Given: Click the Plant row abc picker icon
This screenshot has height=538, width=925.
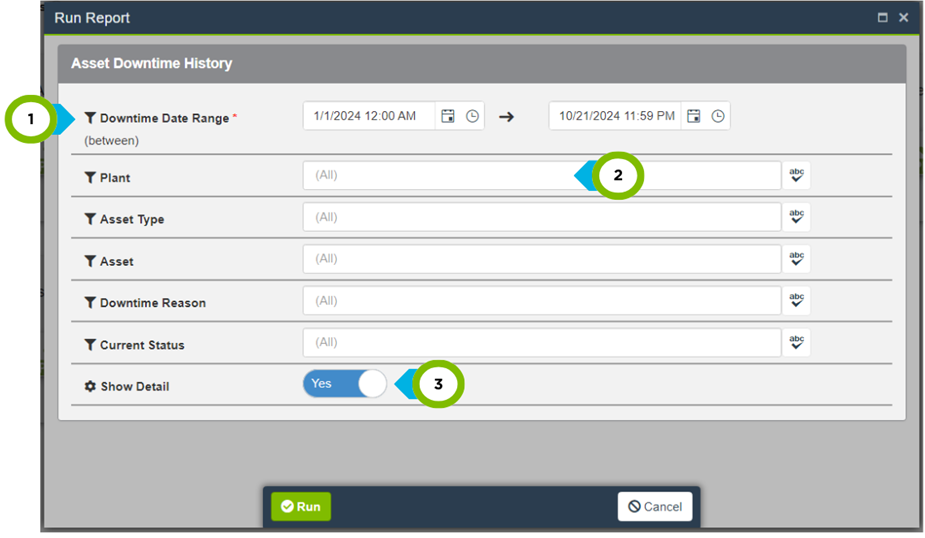Looking at the screenshot, I should [796, 175].
